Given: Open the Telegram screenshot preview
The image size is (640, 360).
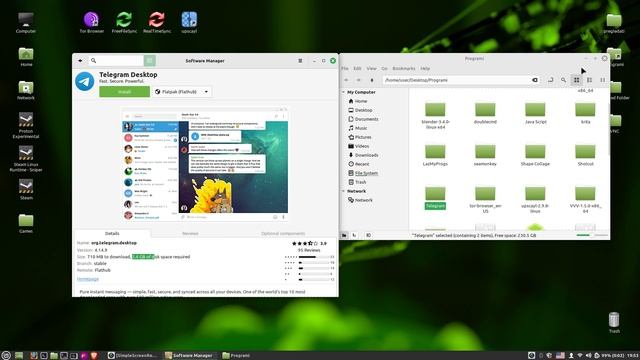Looking at the screenshot, I should coord(205,164).
